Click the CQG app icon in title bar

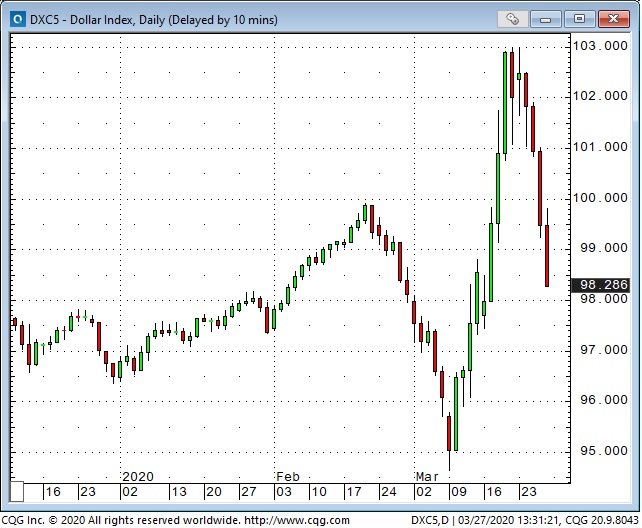click(x=18, y=19)
